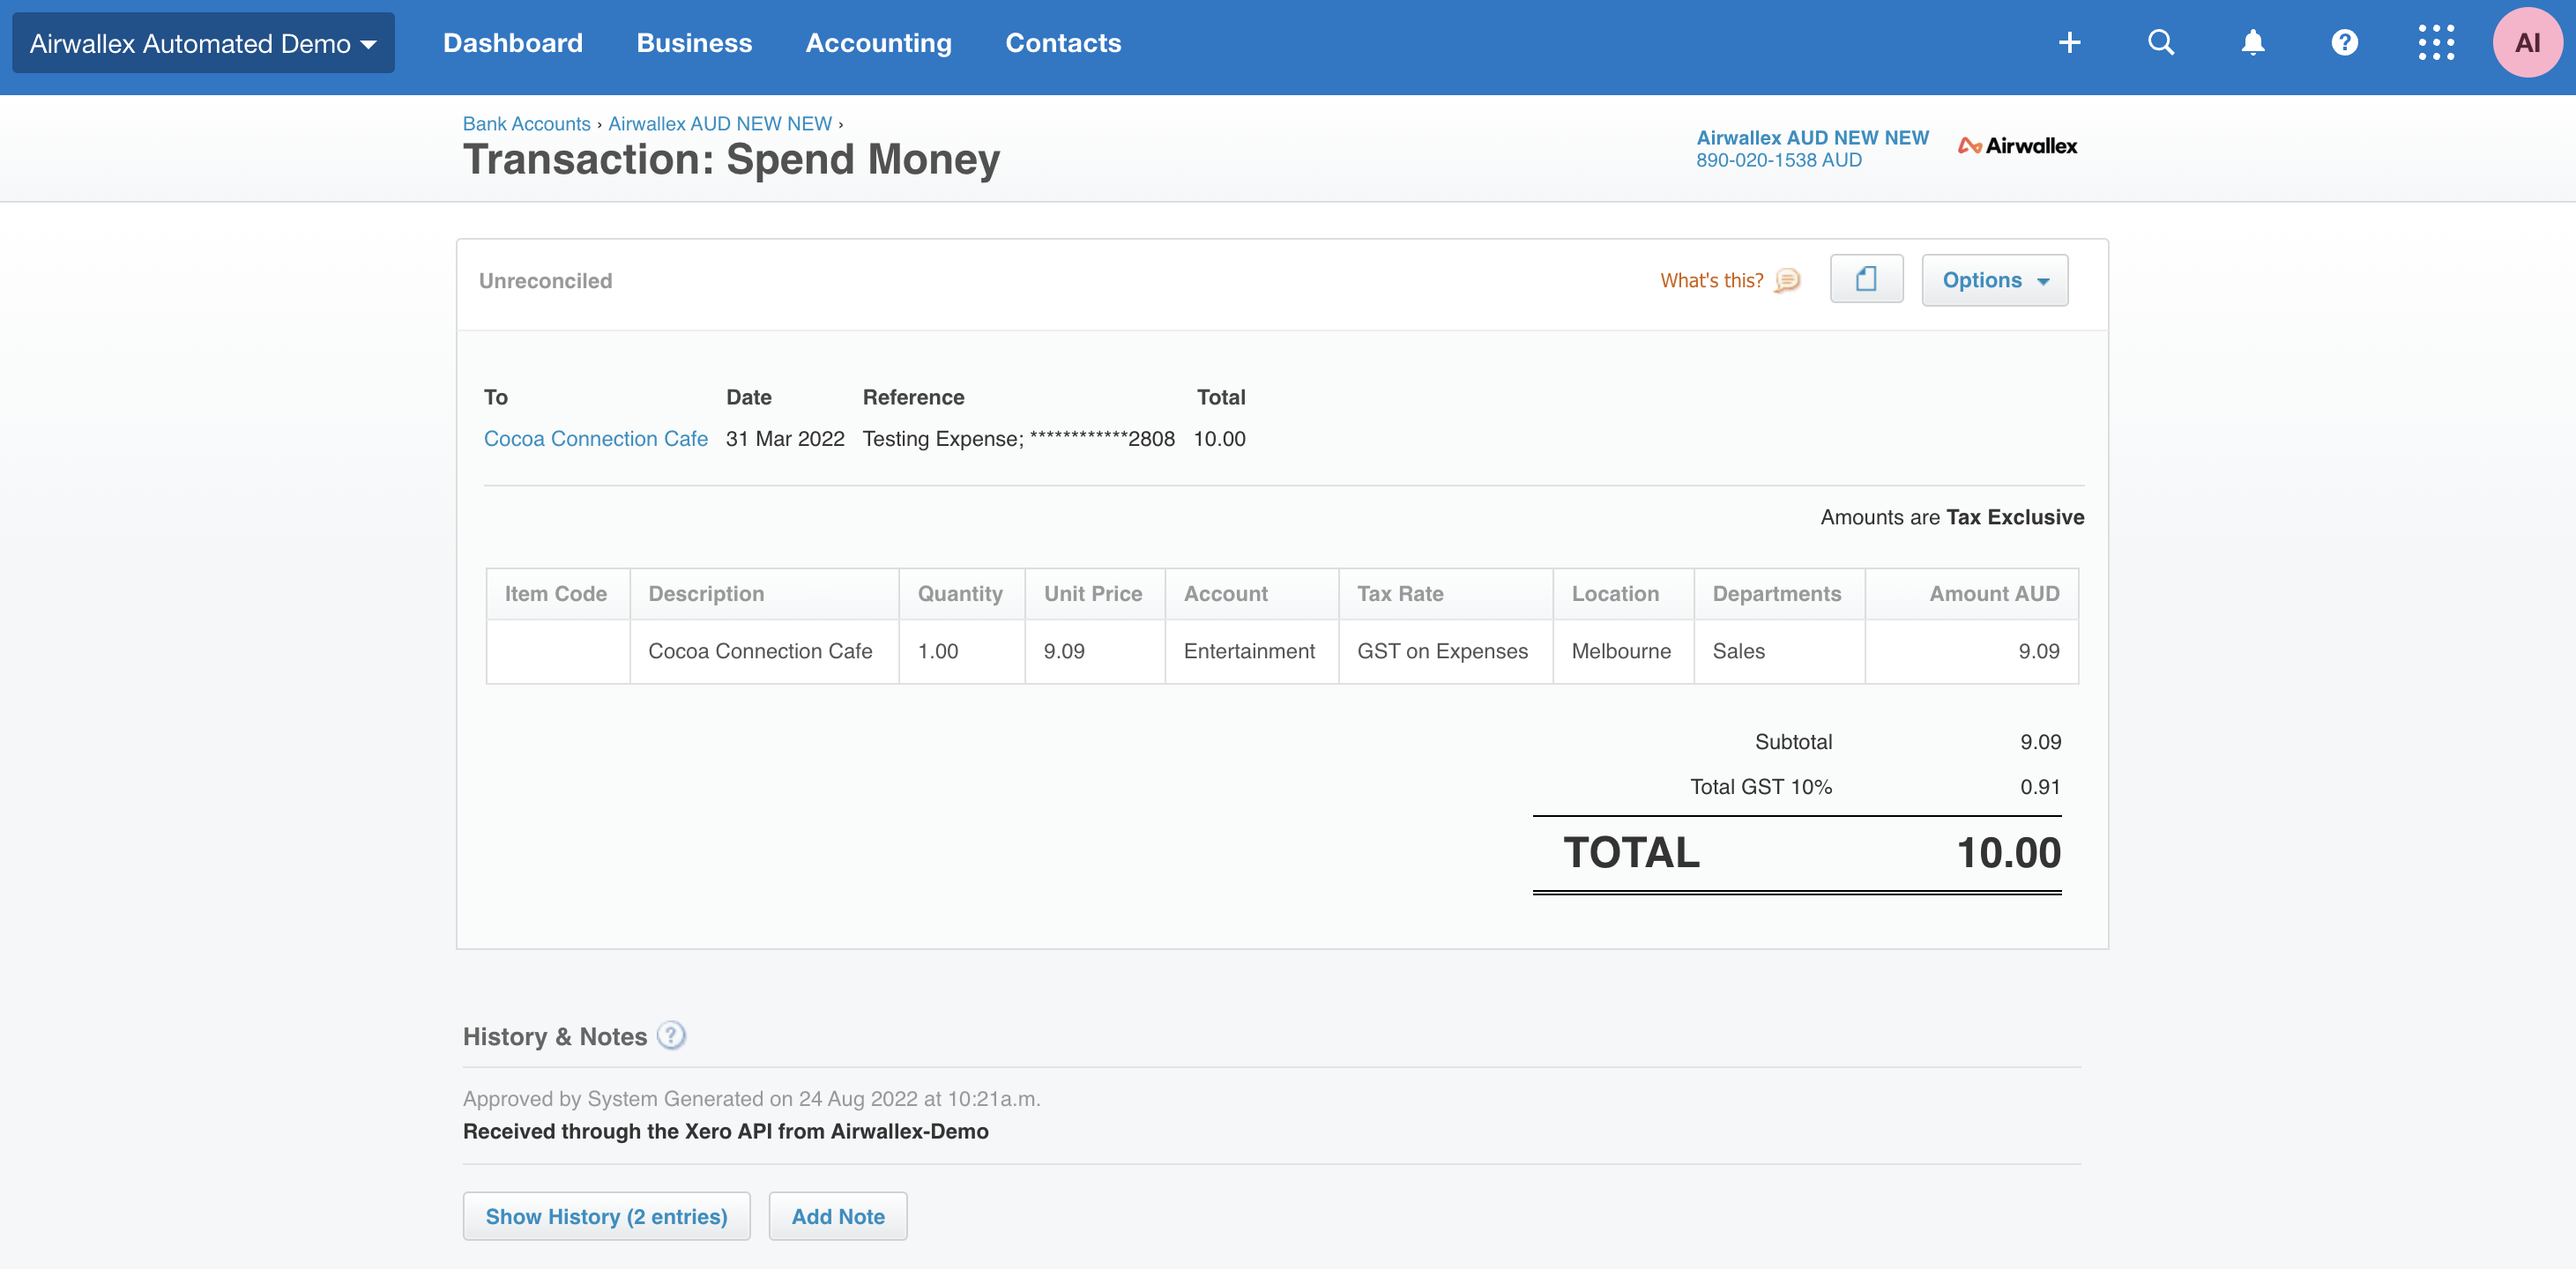Click the plus create-new icon
The image size is (2576, 1269).
[2069, 43]
